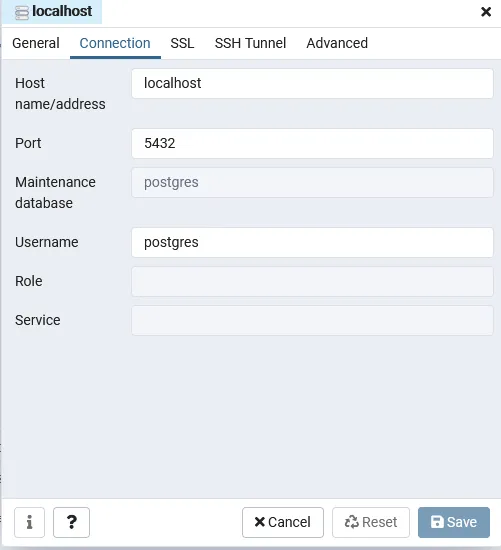Click the empty Service field
The height and width of the screenshot is (550, 501).
(x=312, y=320)
